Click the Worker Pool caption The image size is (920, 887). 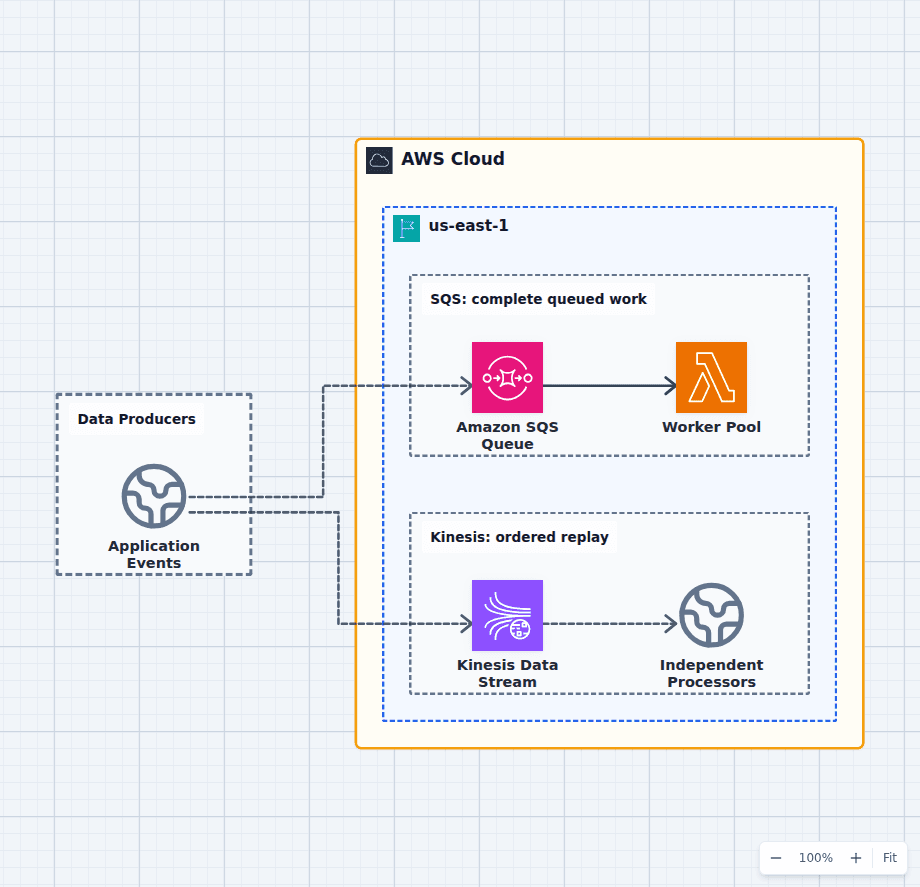tap(711, 427)
